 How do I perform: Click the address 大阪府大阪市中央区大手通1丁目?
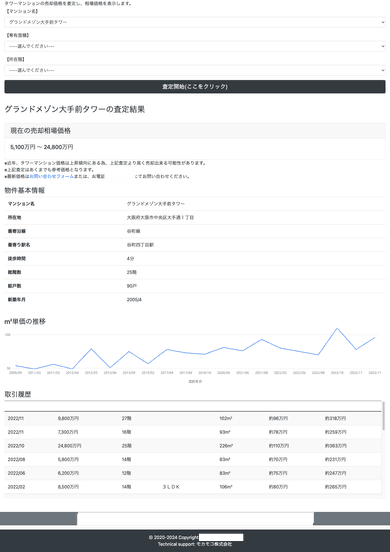click(160, 218)
